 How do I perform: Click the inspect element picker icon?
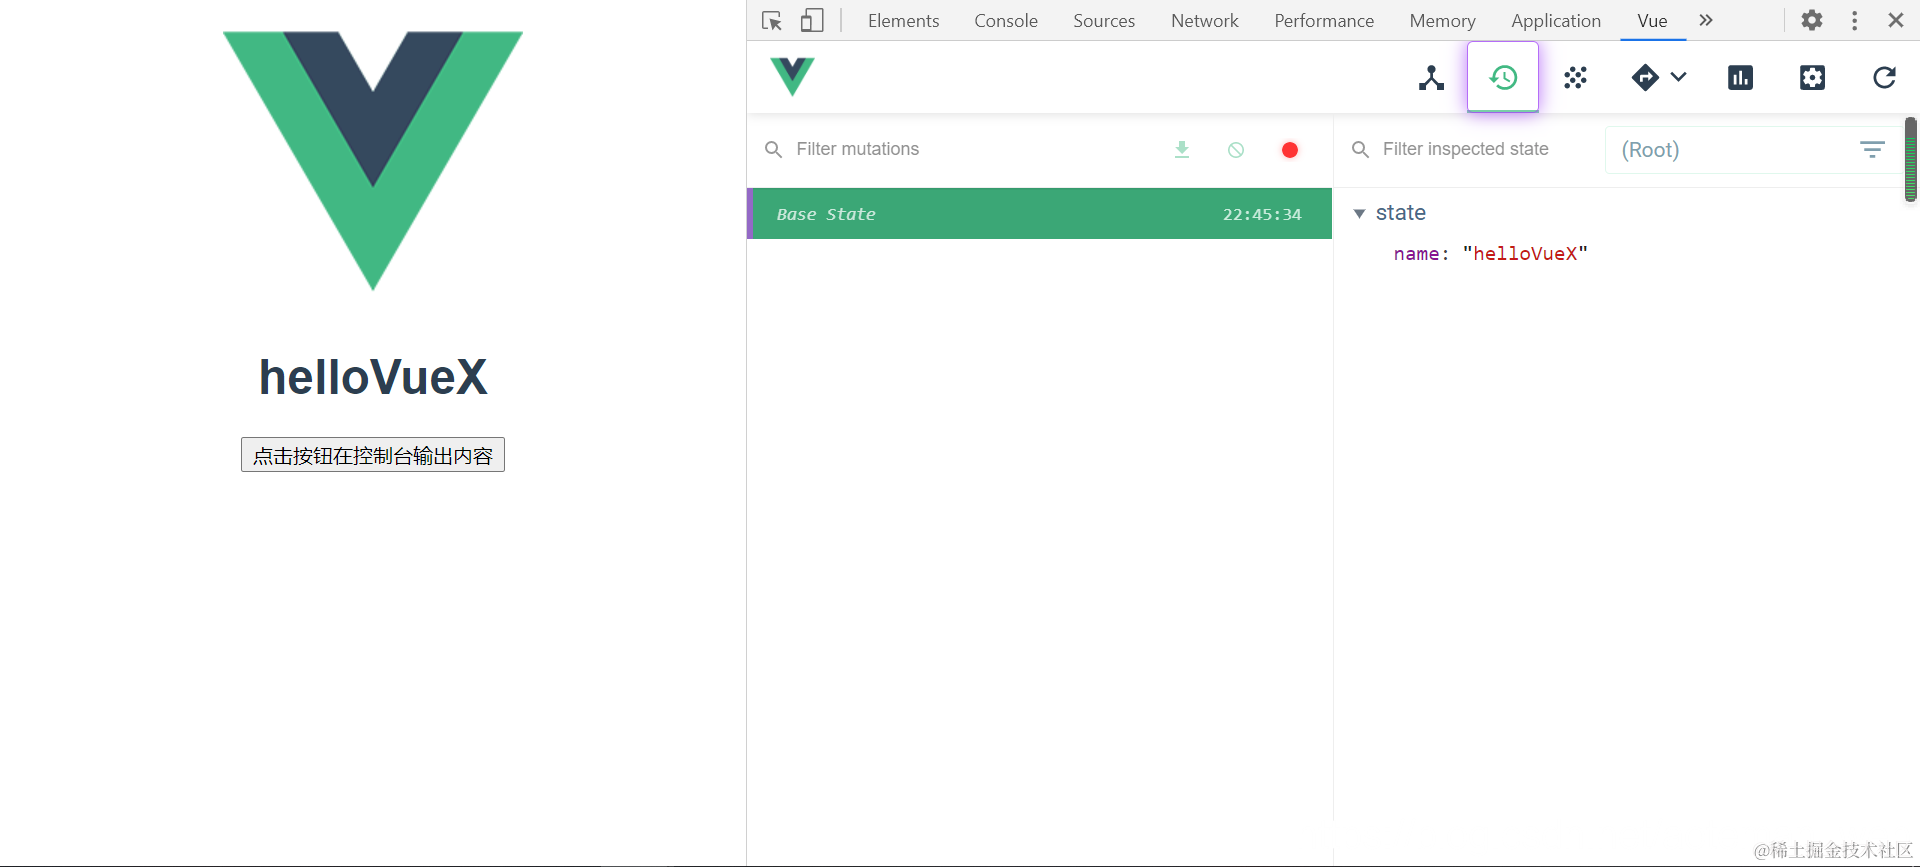pos(771,20)
